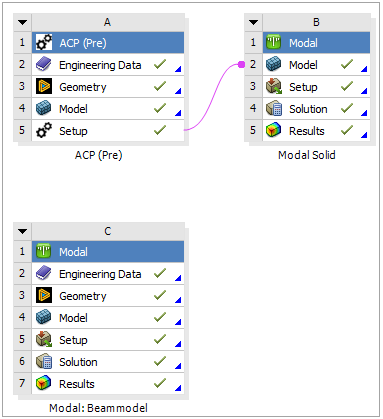383x419 pixels.
Task: Click column header letter B
Action: point(316,22)
